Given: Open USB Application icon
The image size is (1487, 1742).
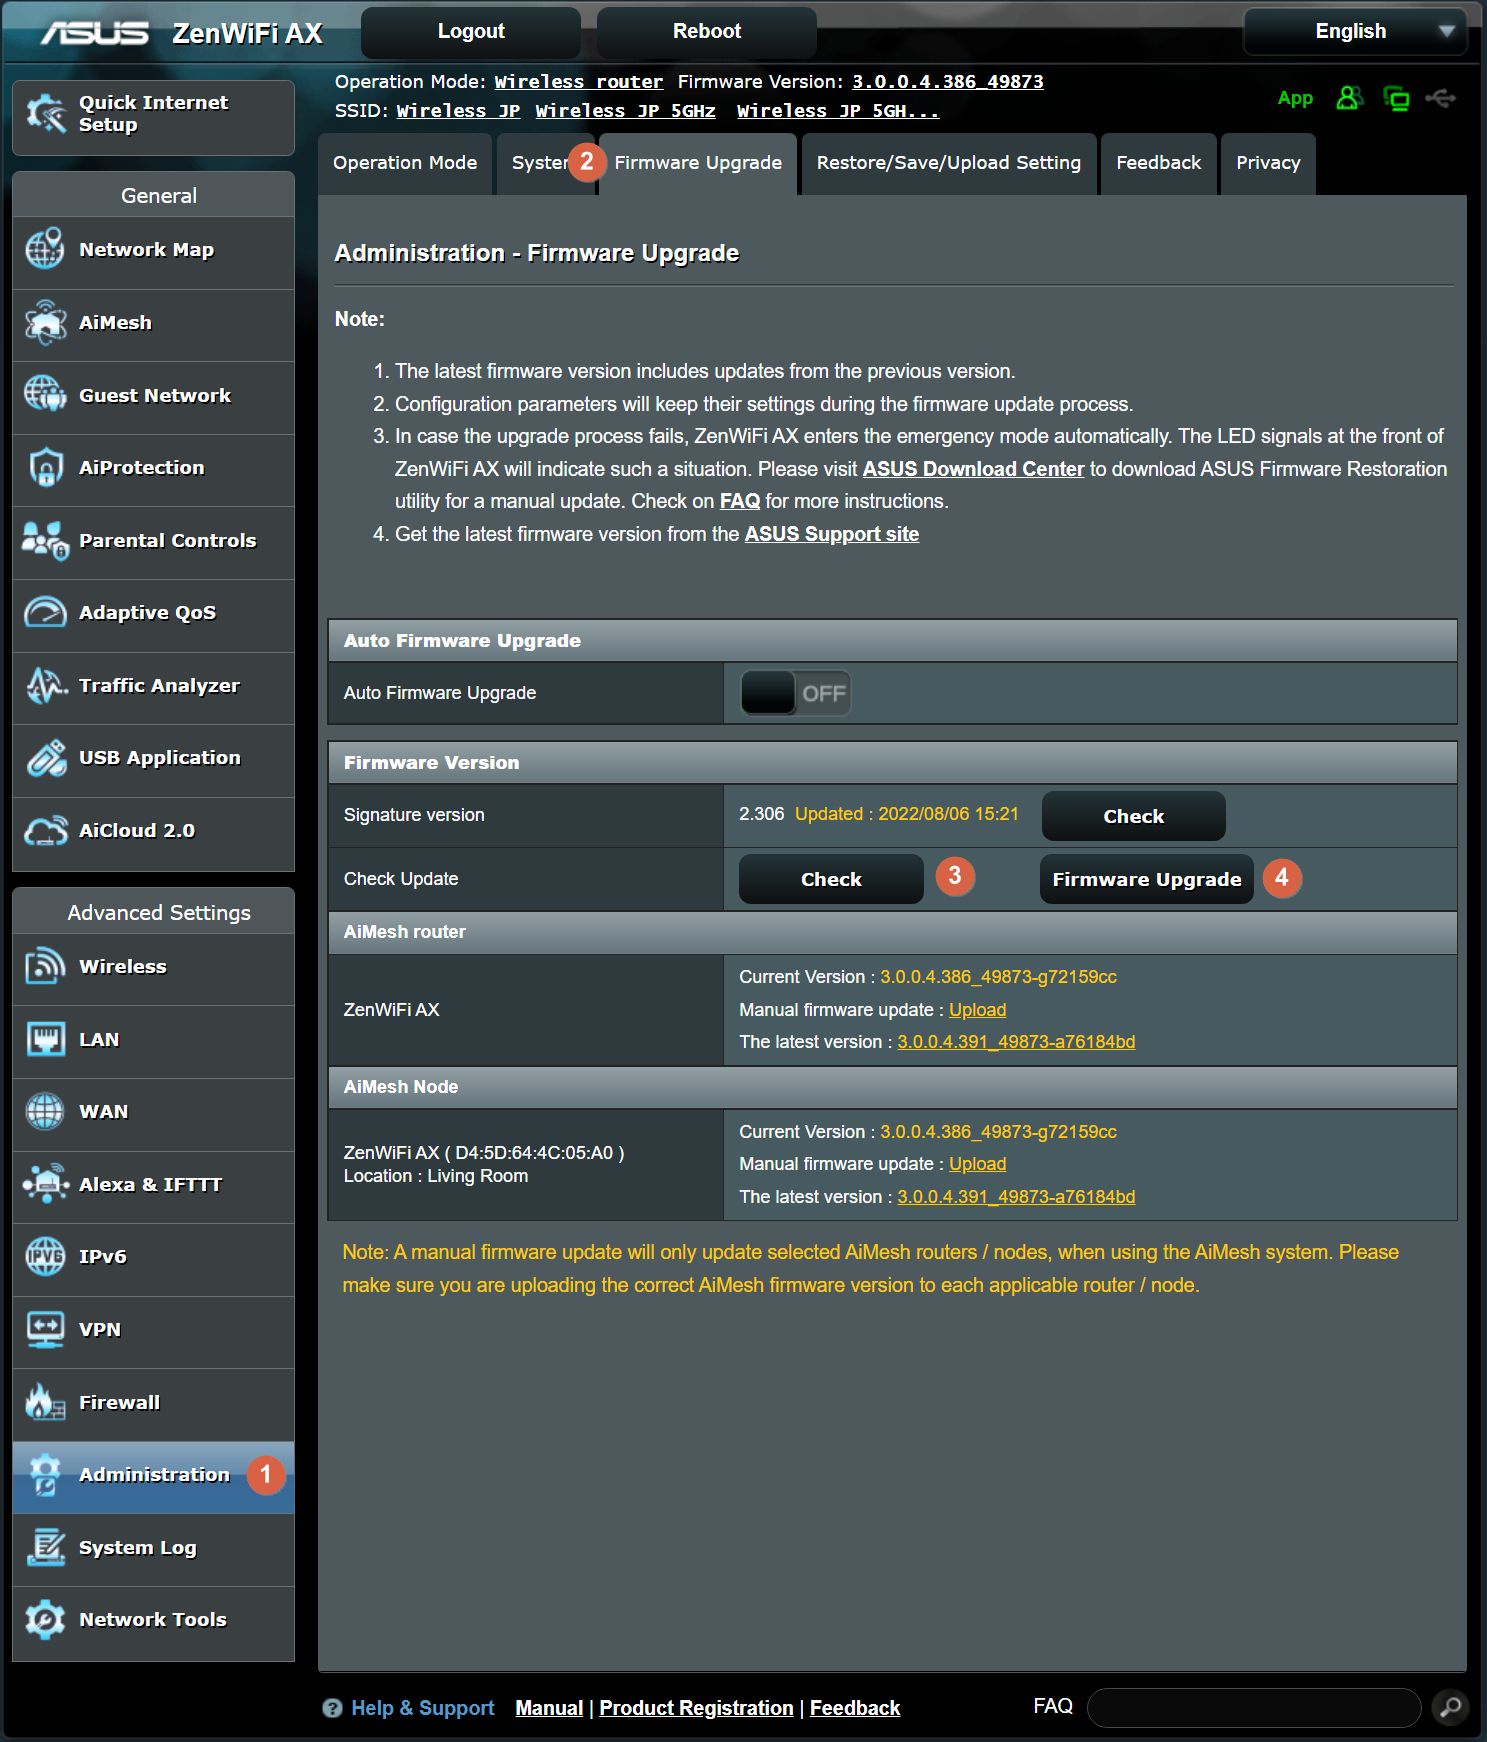Looking at the screenshot, I should pyautogui.click(x=45, y=758).
